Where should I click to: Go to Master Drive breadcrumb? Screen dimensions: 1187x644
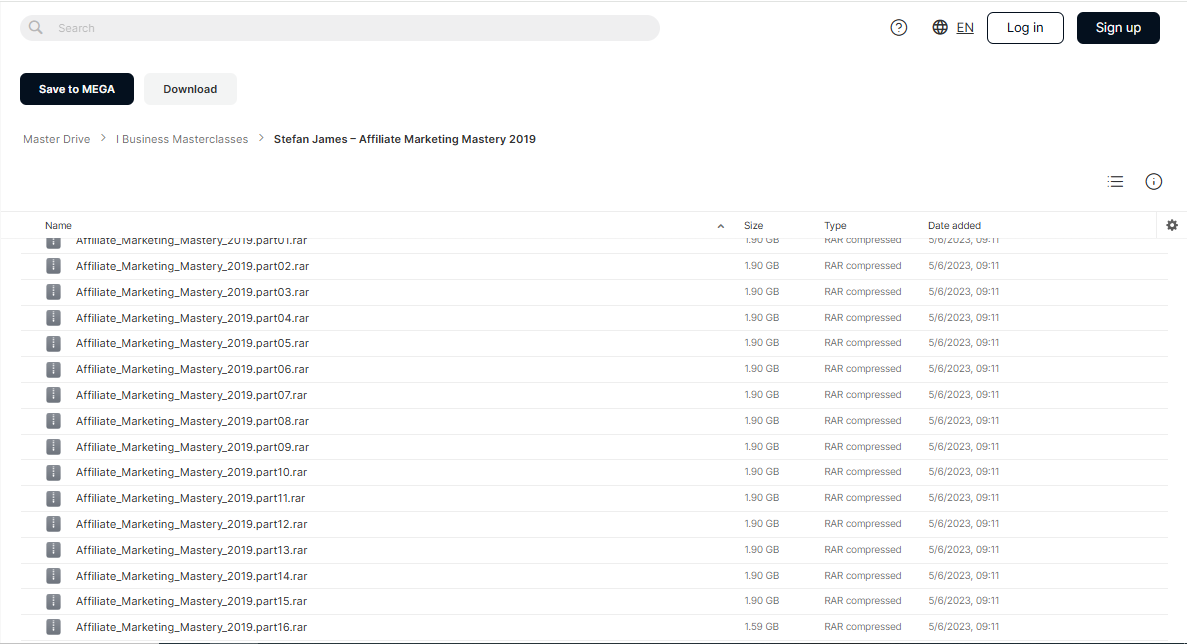coord(57,139)
